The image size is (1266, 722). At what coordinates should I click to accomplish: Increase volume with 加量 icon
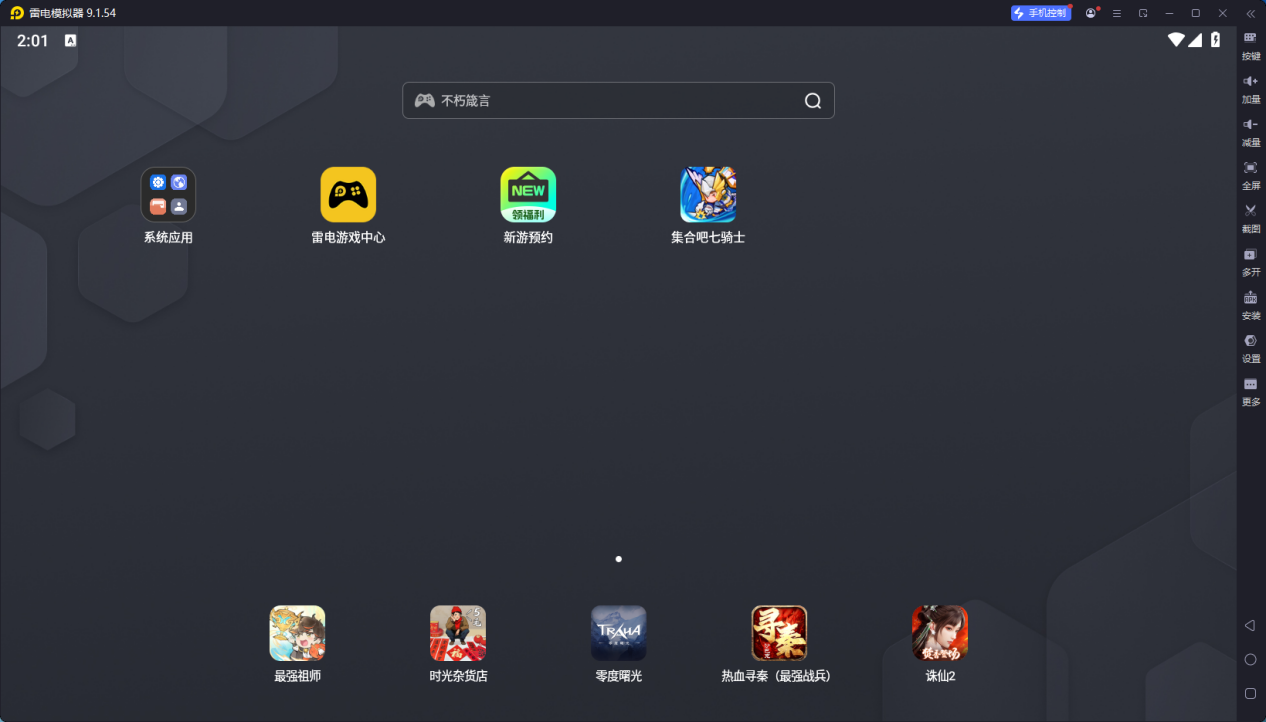1250,88
